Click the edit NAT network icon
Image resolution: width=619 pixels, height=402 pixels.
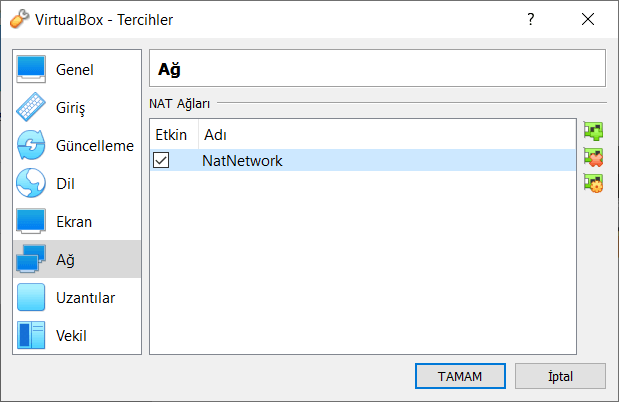tap(594, 183)
